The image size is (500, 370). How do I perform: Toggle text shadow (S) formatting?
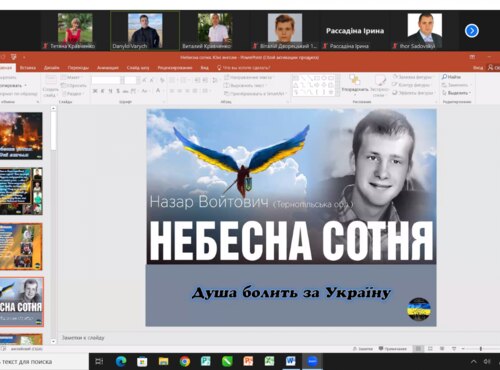[x=118, y=91]
